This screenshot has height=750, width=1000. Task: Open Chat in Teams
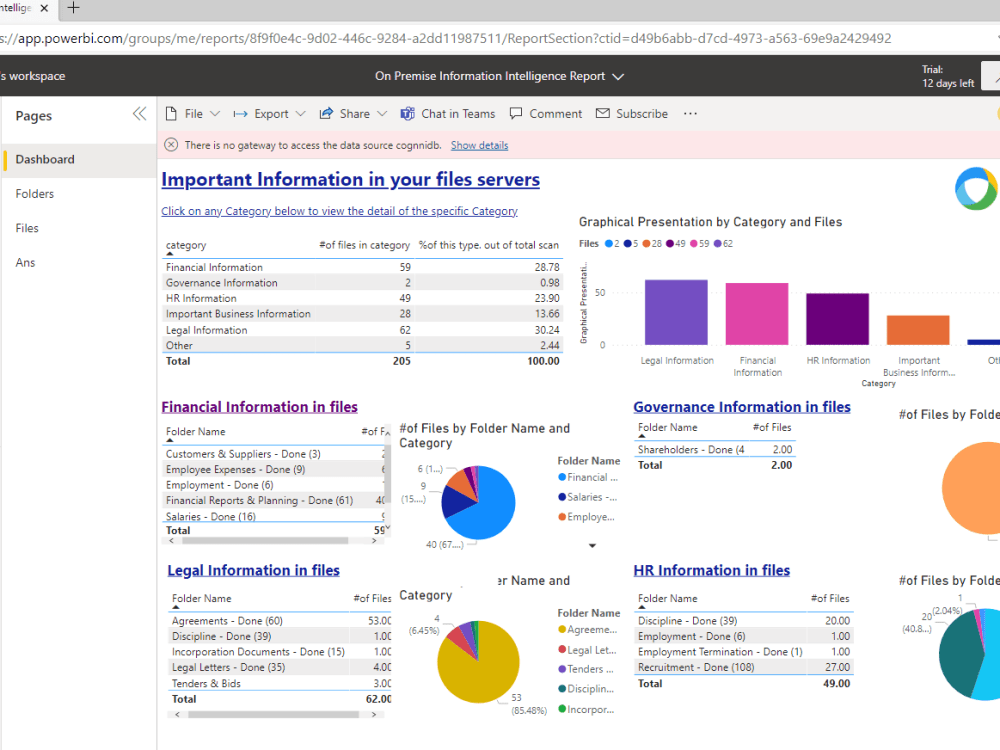pos(448,114)
